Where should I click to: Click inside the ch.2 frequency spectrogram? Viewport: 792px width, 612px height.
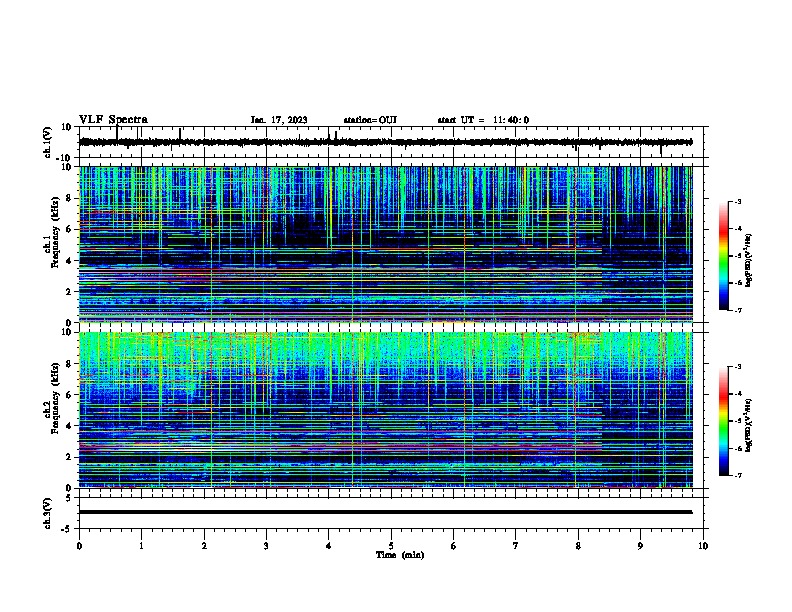coord(386,410)
